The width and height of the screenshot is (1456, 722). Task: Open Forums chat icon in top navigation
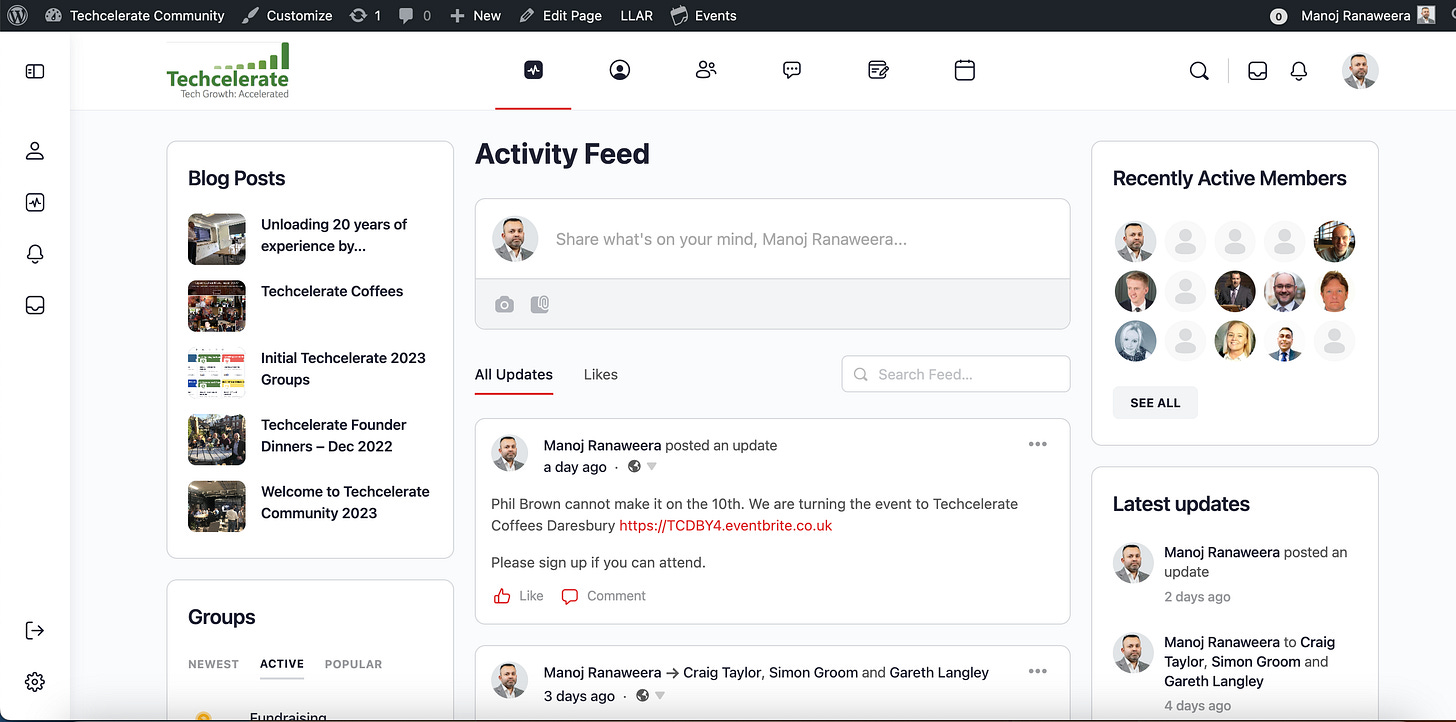(792, 70)
